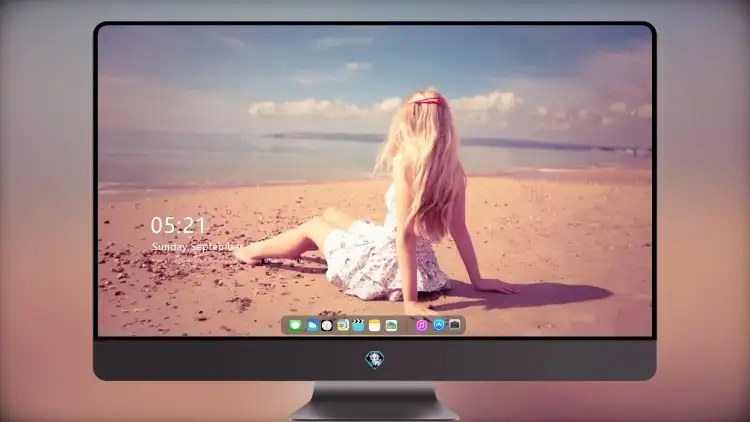Launch the pink iTunes music icon
The width and height of the screenshot is (750, 422).
click(421, 325)
